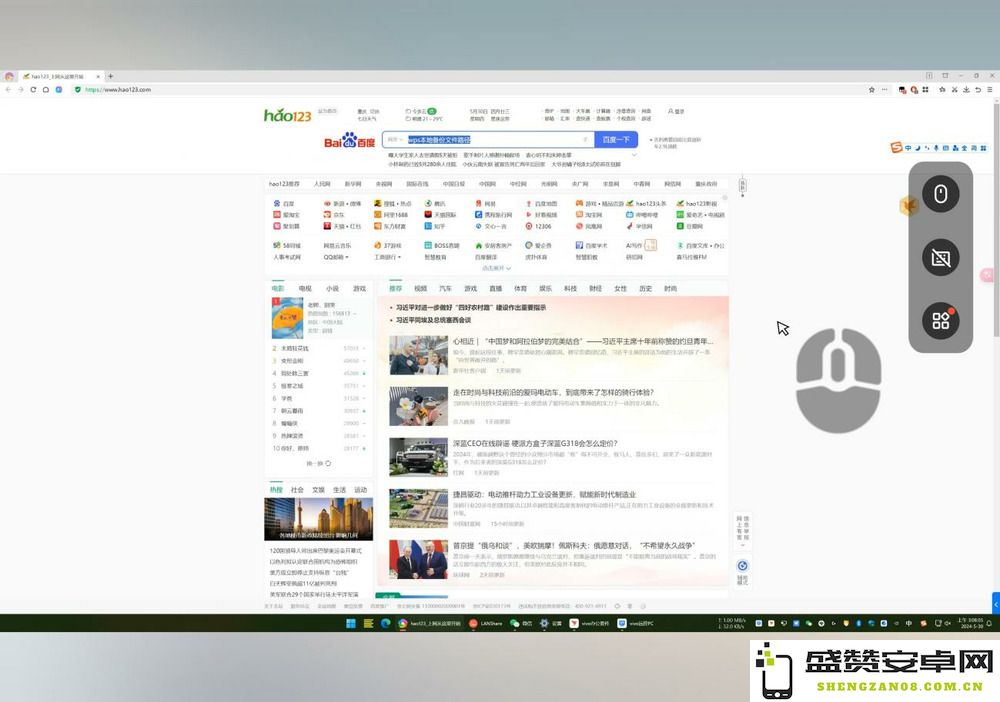
Task: Open the 中国日报 link in nav bar
Action: point(454,184)
